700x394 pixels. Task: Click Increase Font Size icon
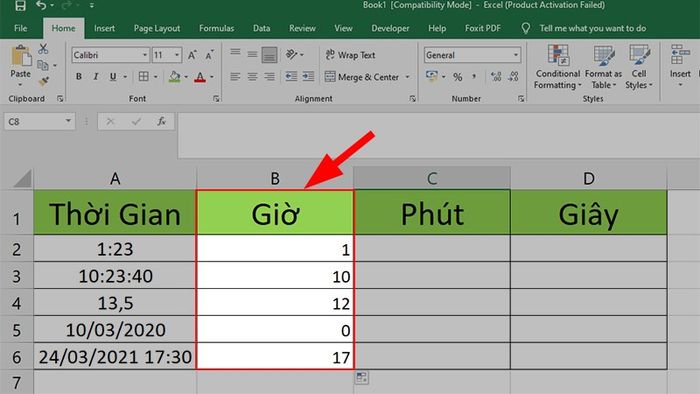[x=192, y=55]
